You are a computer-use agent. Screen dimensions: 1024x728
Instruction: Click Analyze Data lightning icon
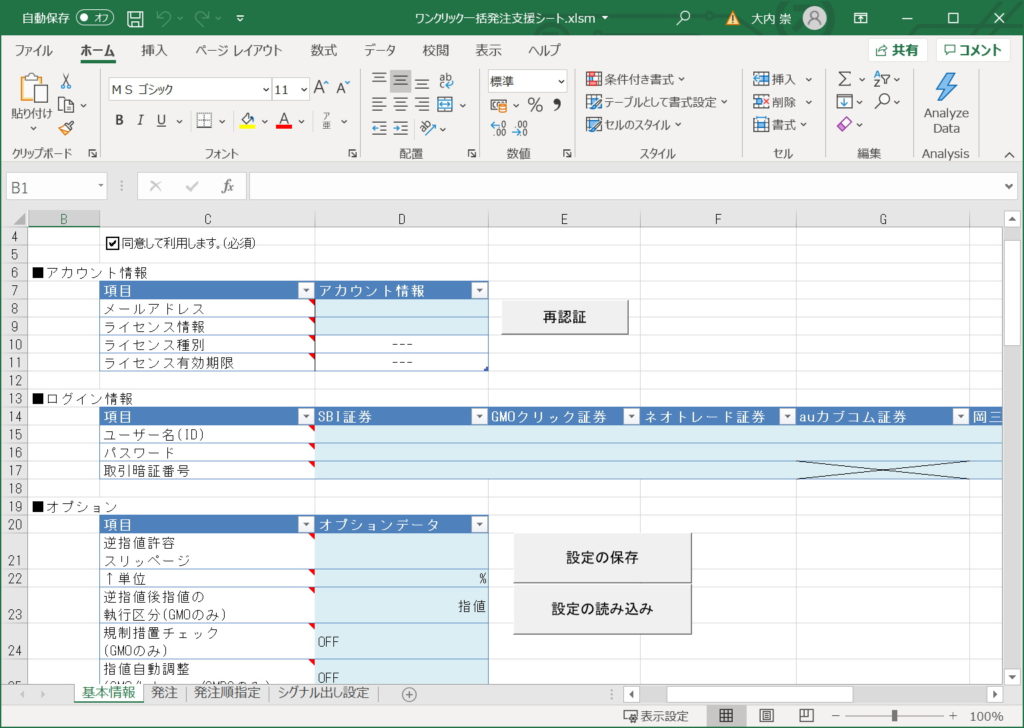click(x=946, y=87)
